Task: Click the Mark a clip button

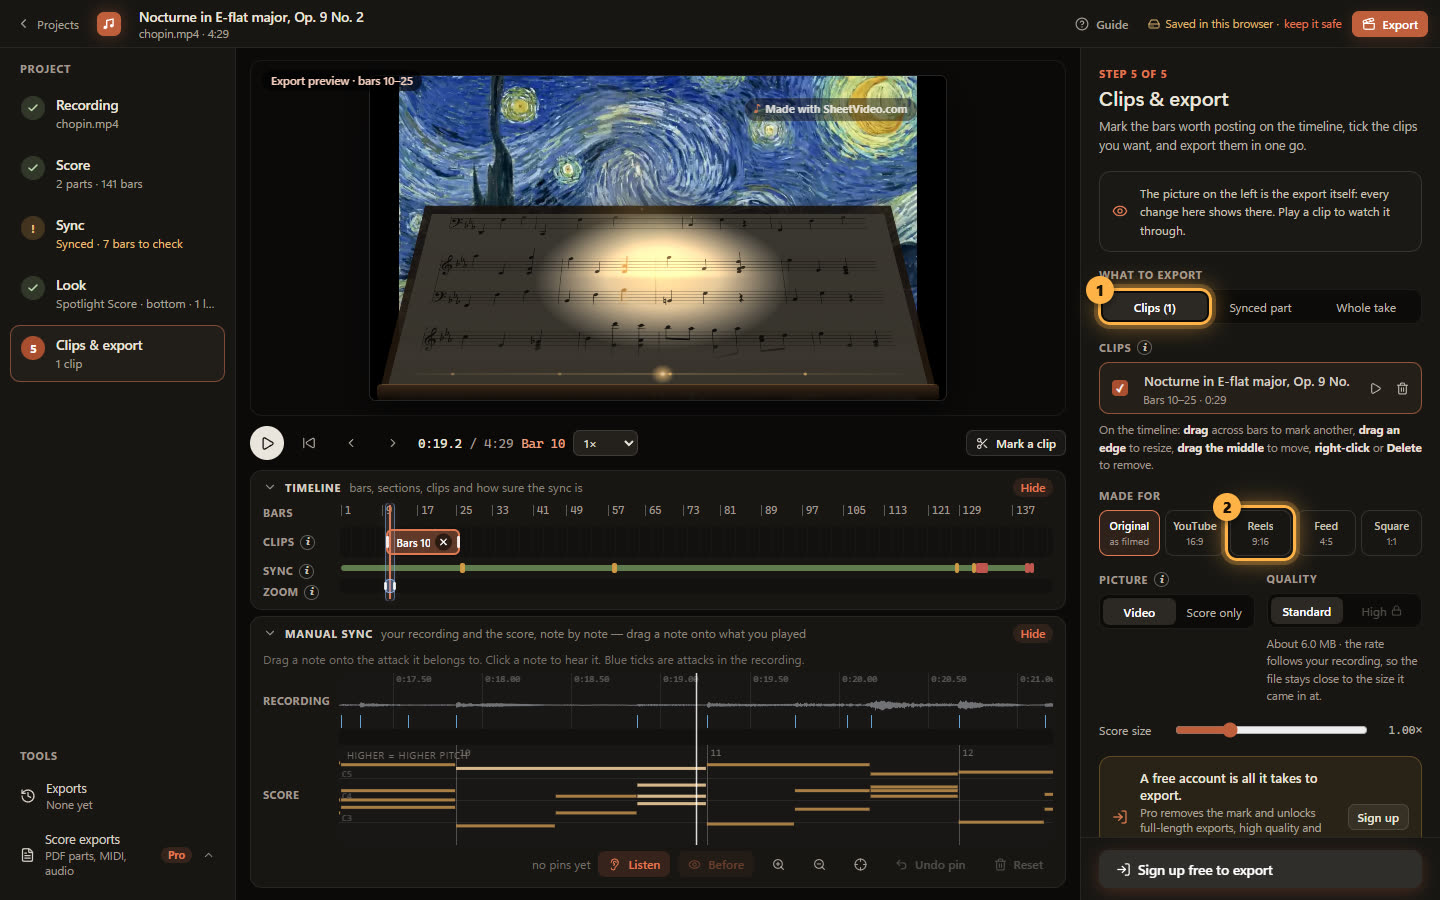Action: point(1015,444)
